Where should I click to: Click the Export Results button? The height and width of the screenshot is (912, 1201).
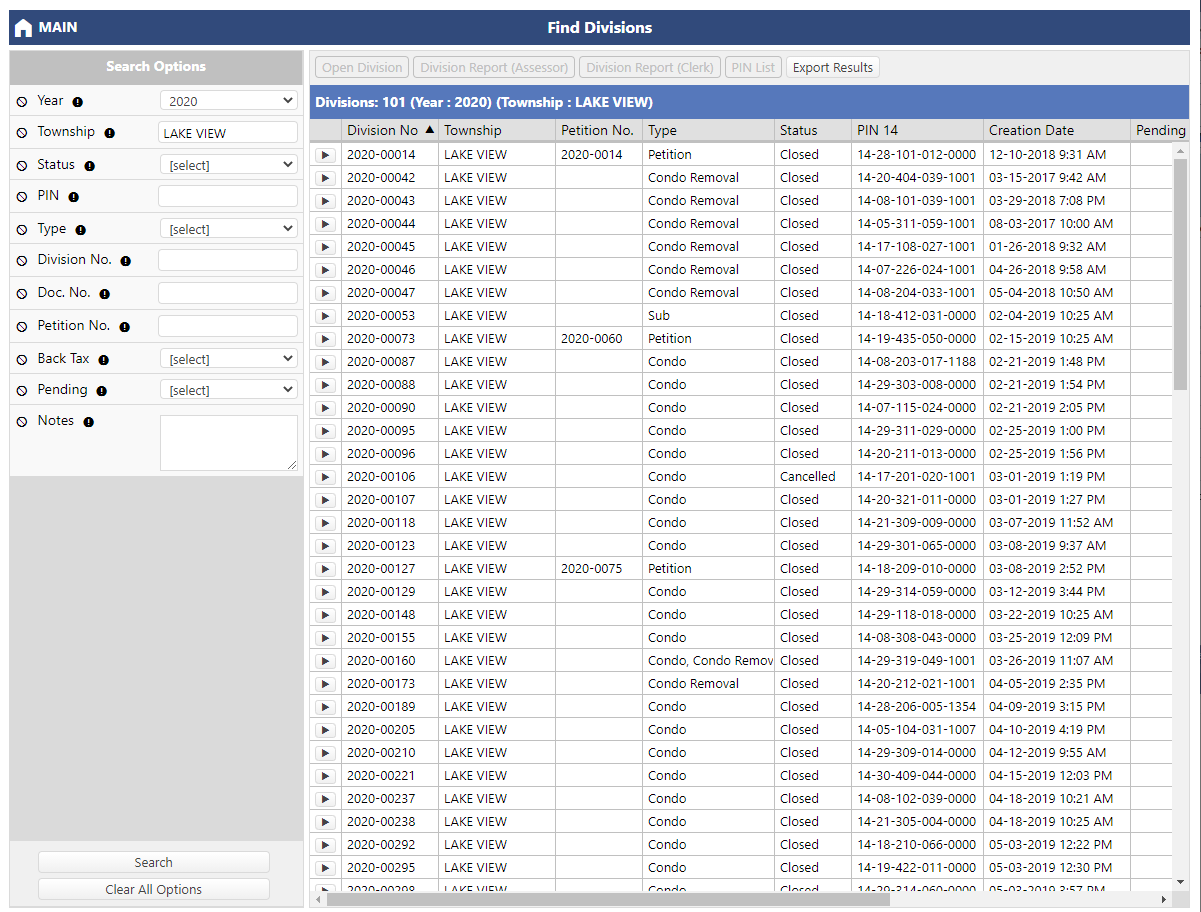pos(832,68)
